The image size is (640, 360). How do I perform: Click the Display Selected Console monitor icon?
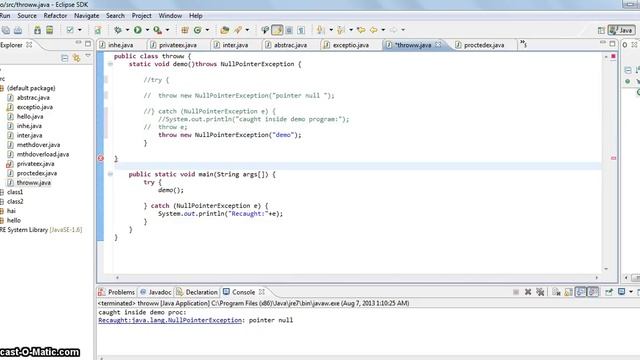click(621, 292)
